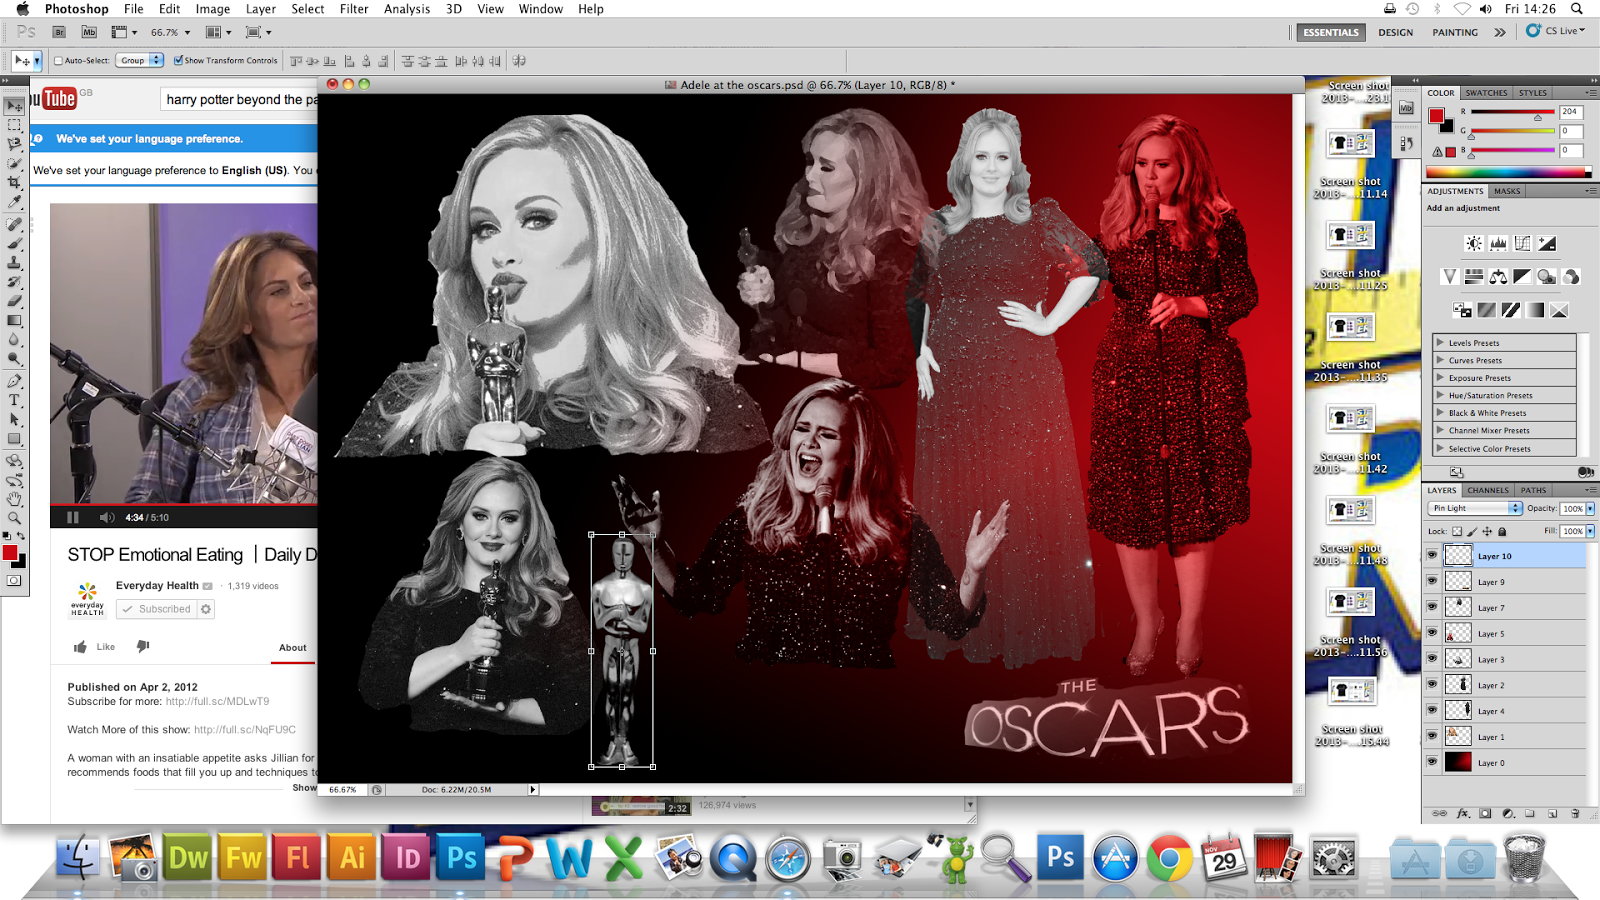Add a Levels adjustment

click(x=1498, y=243)
